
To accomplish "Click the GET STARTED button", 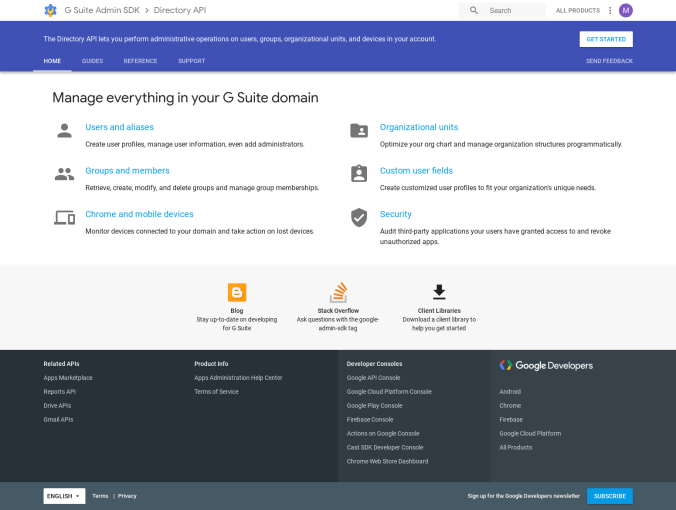I will click(606, 39).
